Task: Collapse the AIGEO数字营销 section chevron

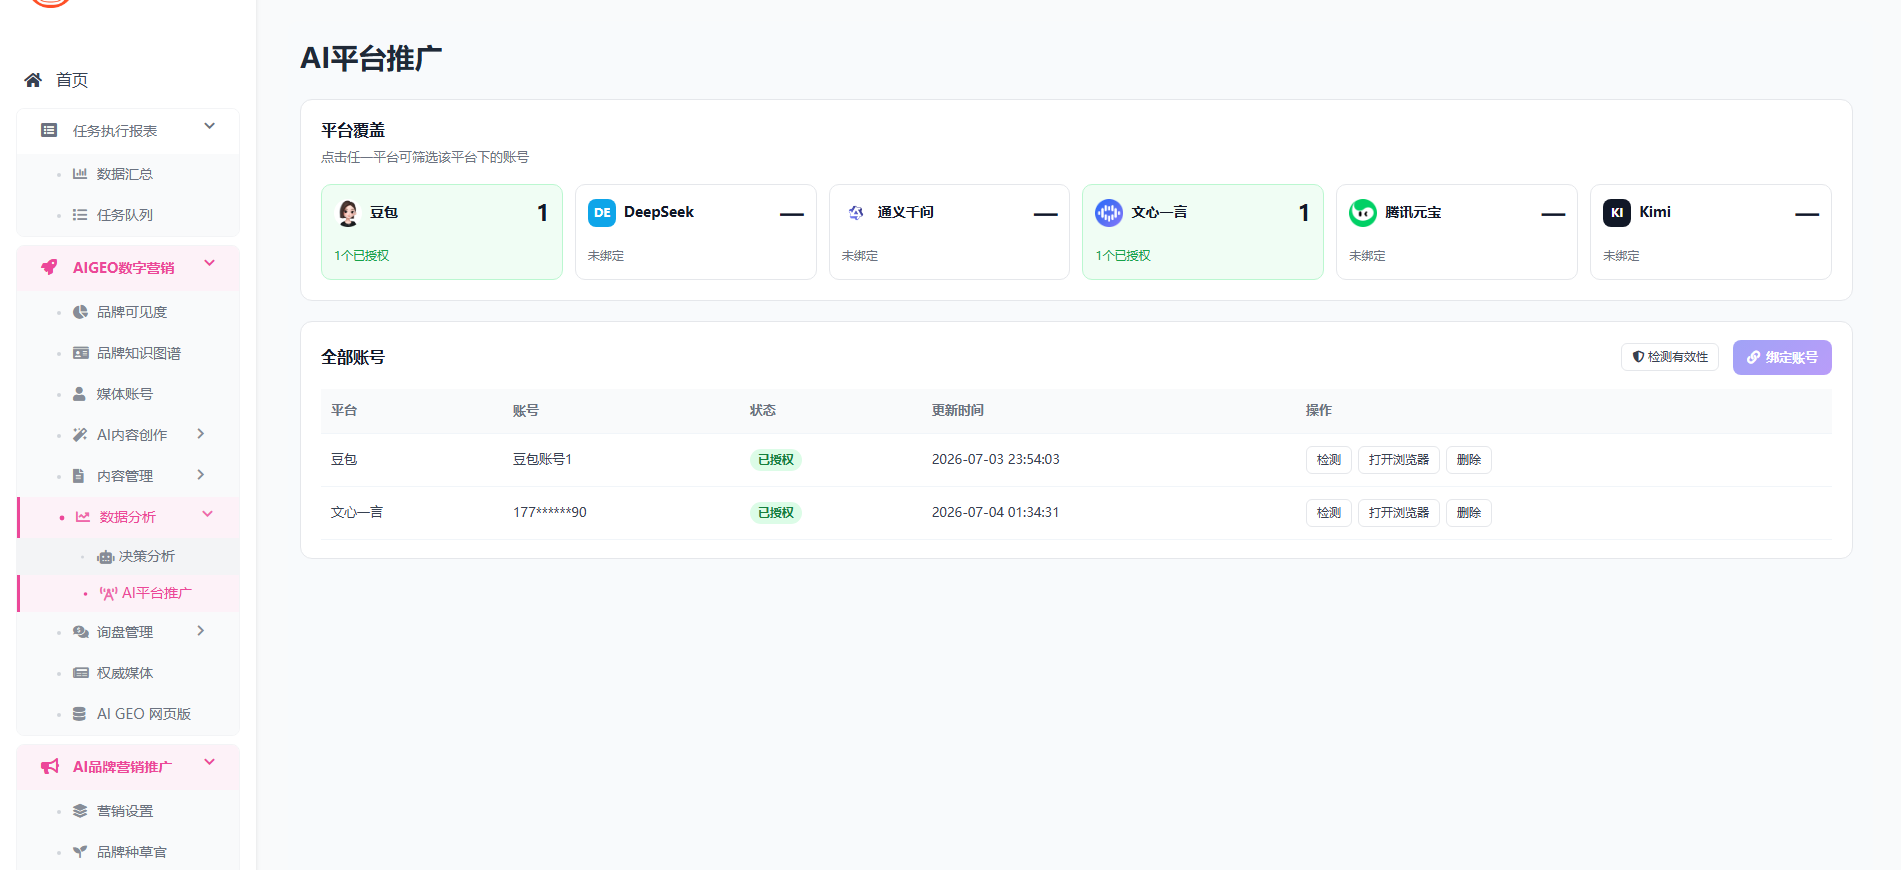Action: [x=210, y=263]
